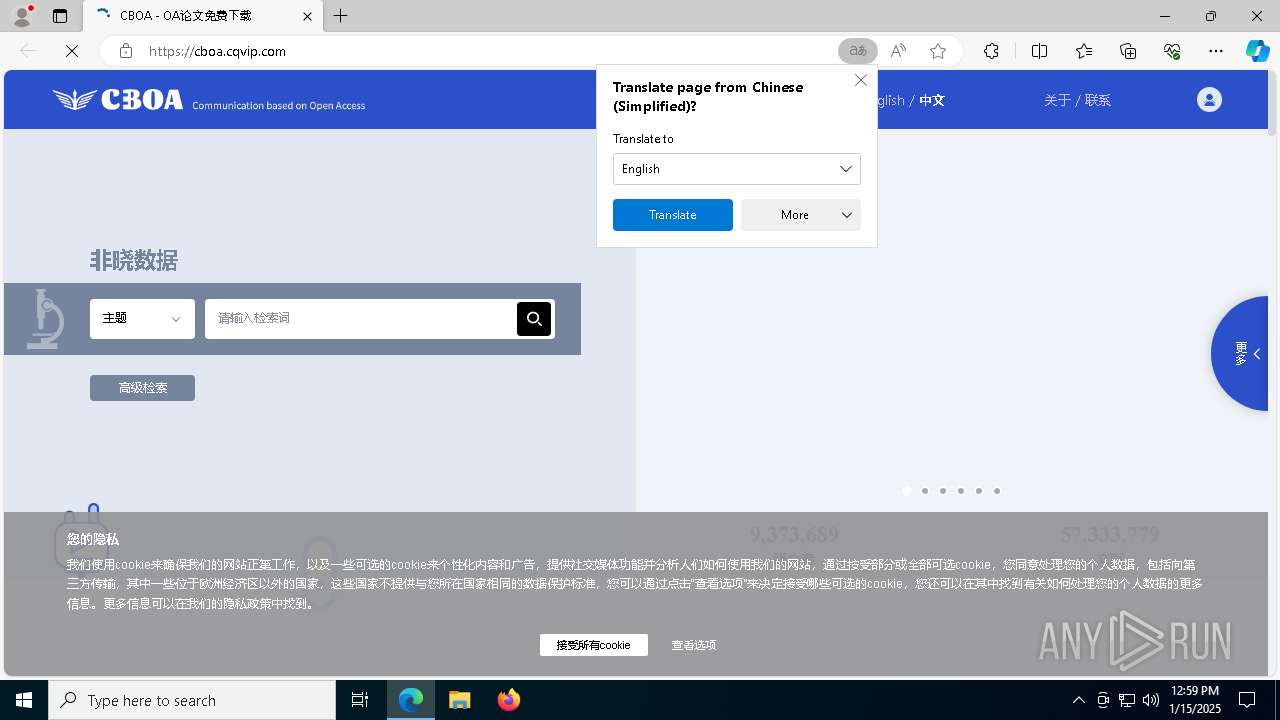Open the notification center icon
The image size is (1280, 720).
coord(1248,700)
